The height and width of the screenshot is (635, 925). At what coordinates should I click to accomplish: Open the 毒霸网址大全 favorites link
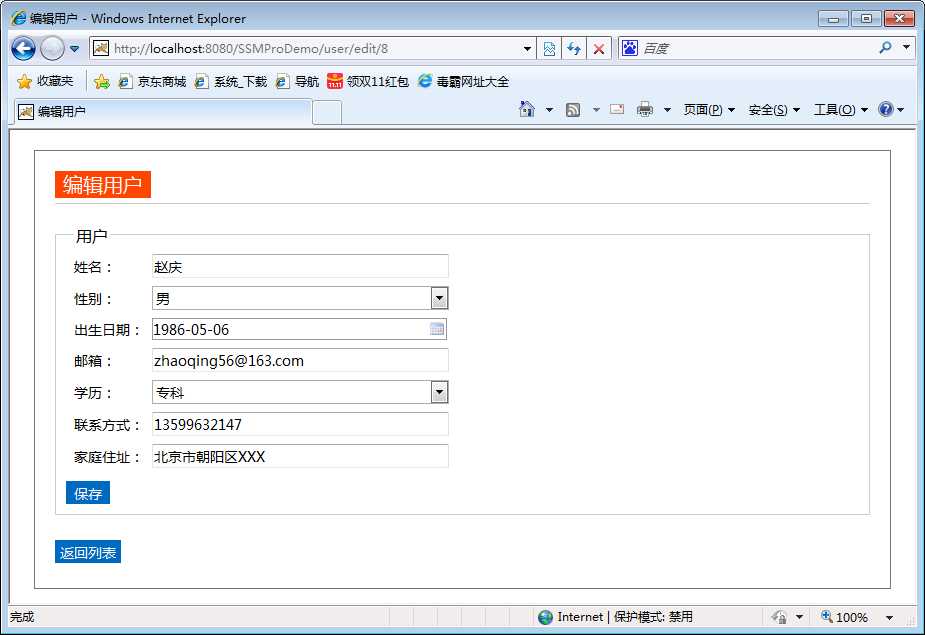[x=463, y=81]
